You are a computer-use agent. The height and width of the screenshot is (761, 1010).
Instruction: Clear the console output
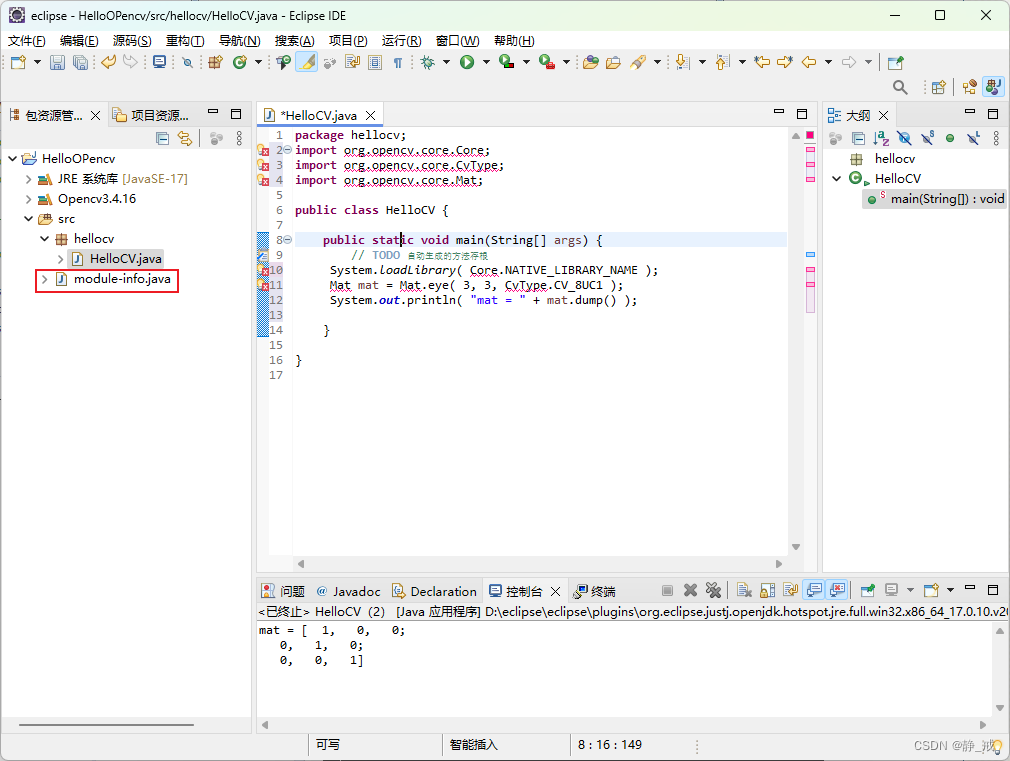743,590
